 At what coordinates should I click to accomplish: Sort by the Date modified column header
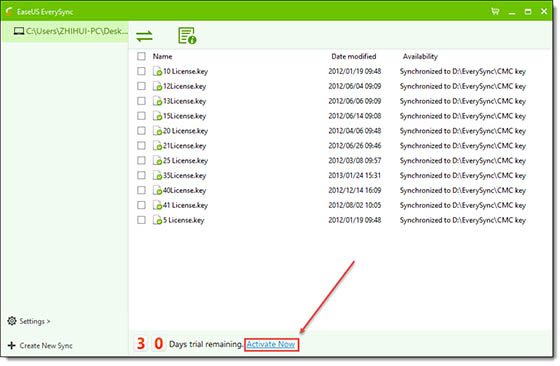[x=354, y=56]
